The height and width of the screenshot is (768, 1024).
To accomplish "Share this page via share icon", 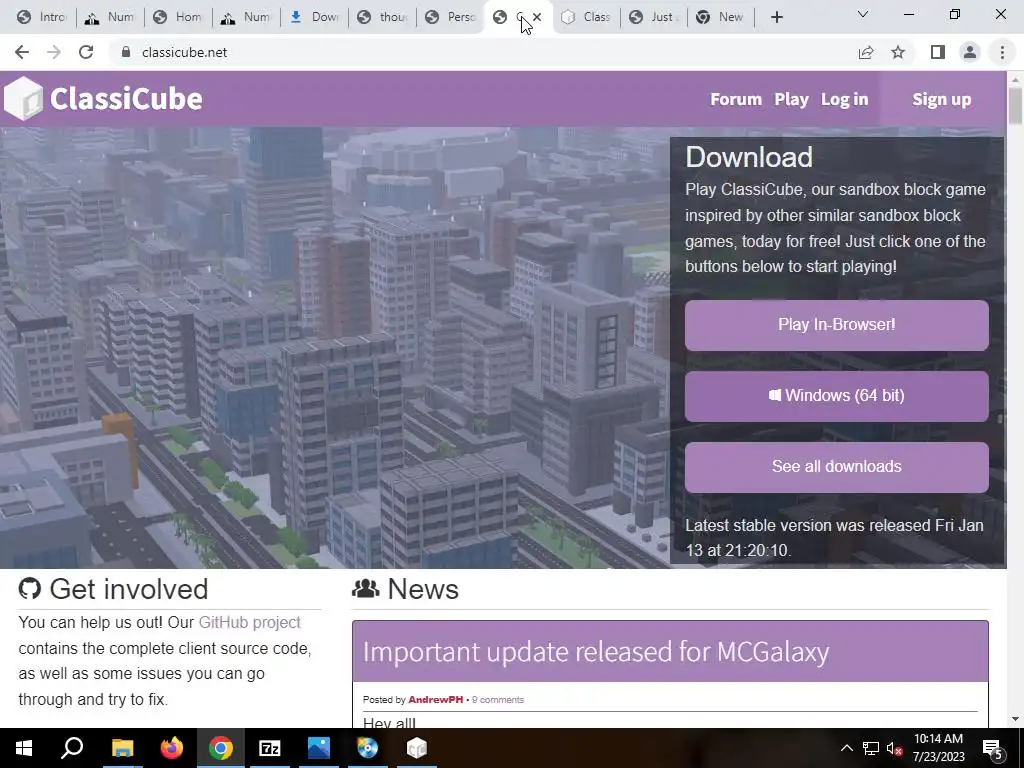I will [866, 52].
